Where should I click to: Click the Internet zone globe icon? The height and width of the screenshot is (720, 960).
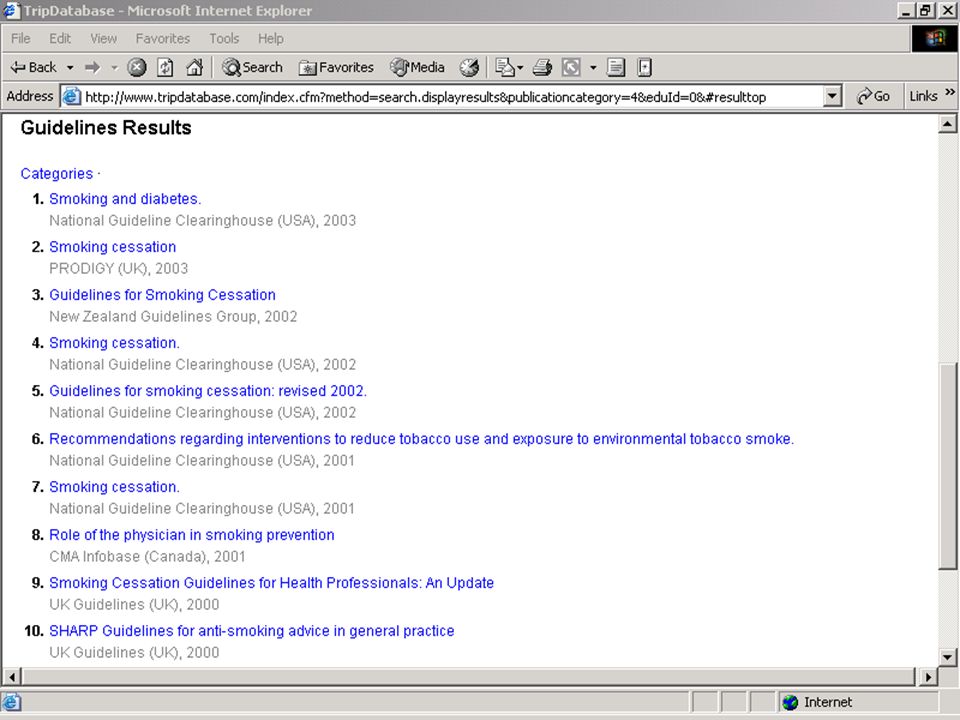790,702
